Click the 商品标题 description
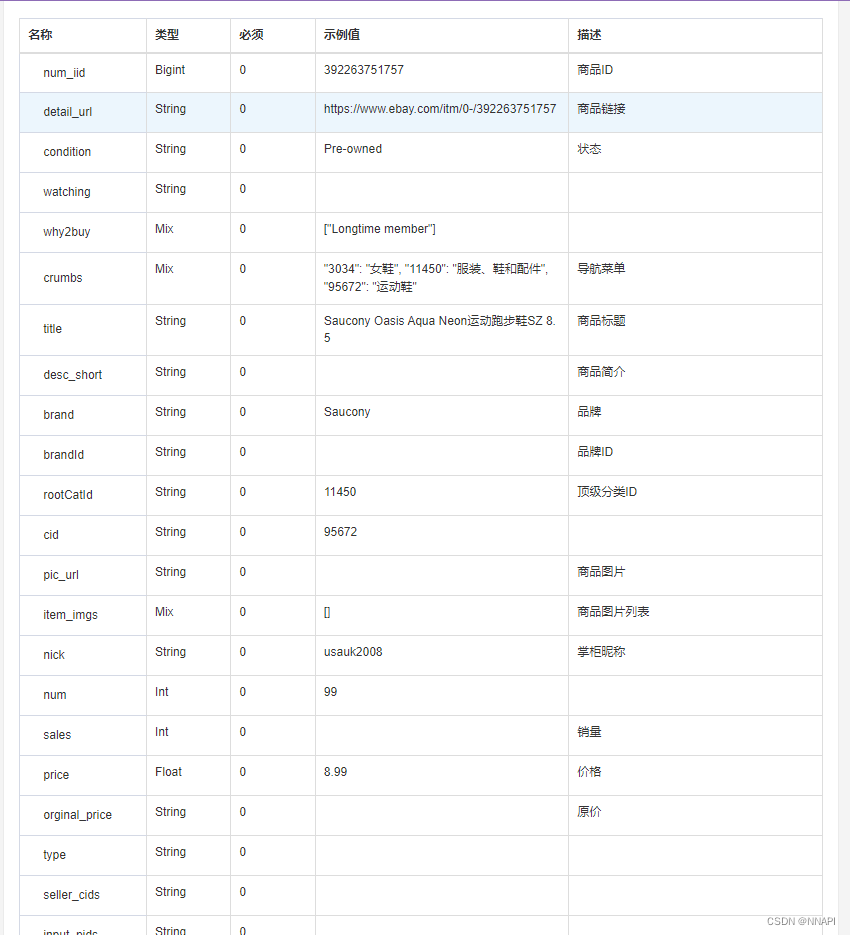This screenshot has height=935, width=850. point(601,320)
